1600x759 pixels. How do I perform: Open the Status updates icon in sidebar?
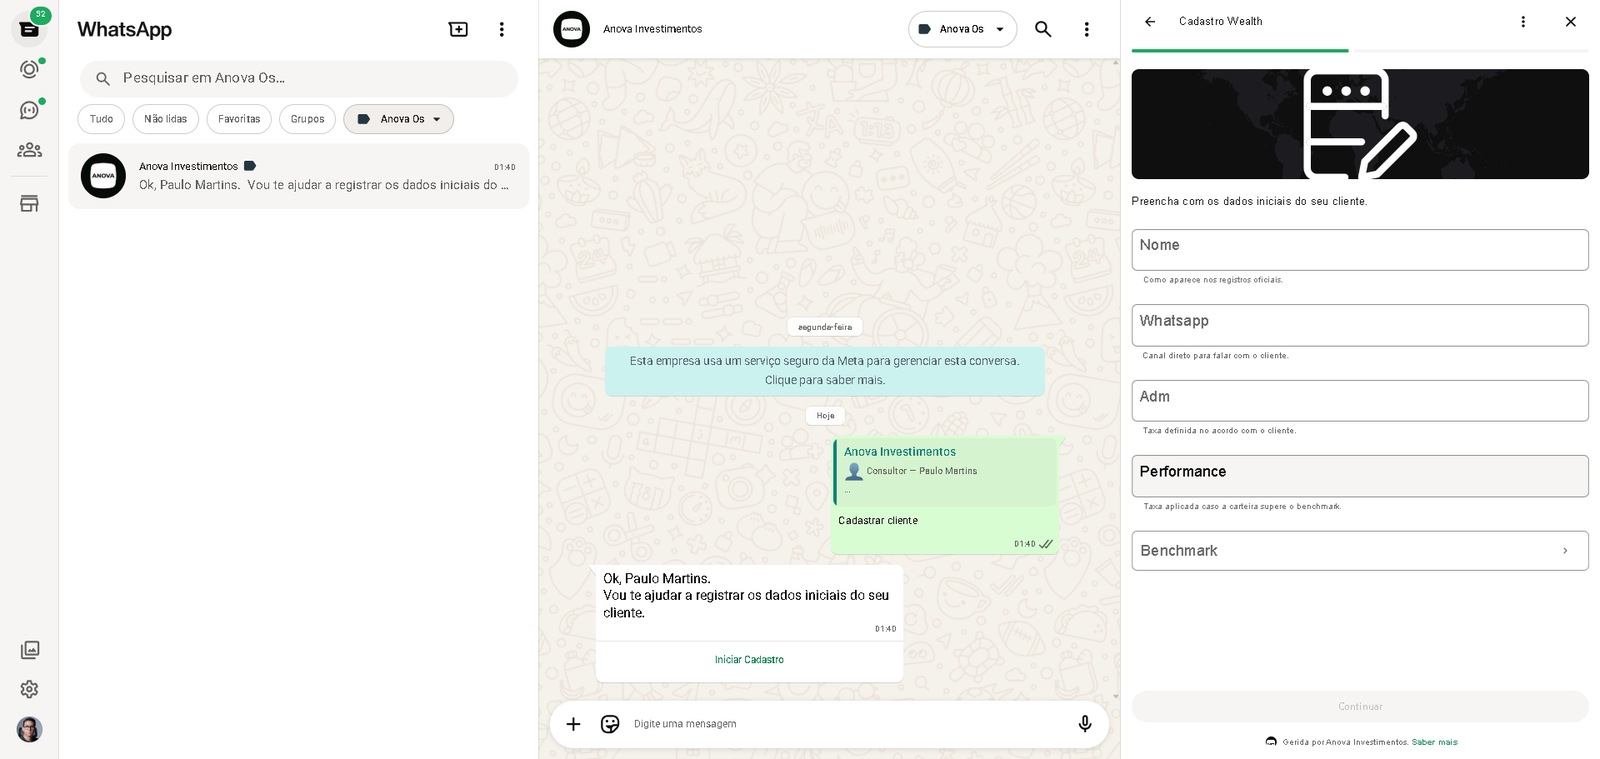coord(29,69)
